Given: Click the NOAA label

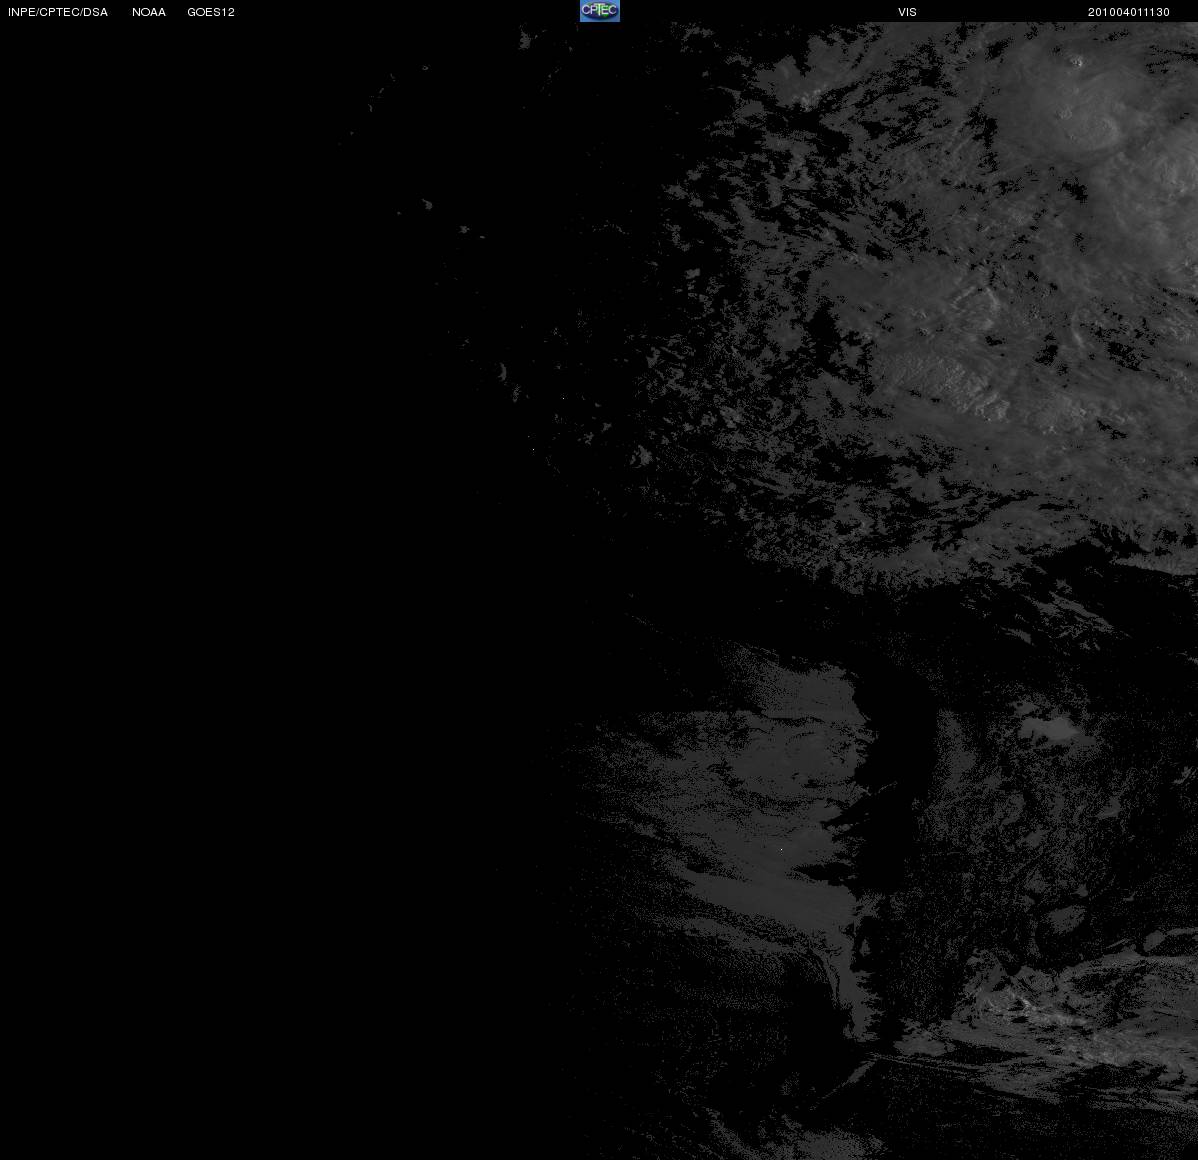Looking at the screenshot, I should [149, 12].
